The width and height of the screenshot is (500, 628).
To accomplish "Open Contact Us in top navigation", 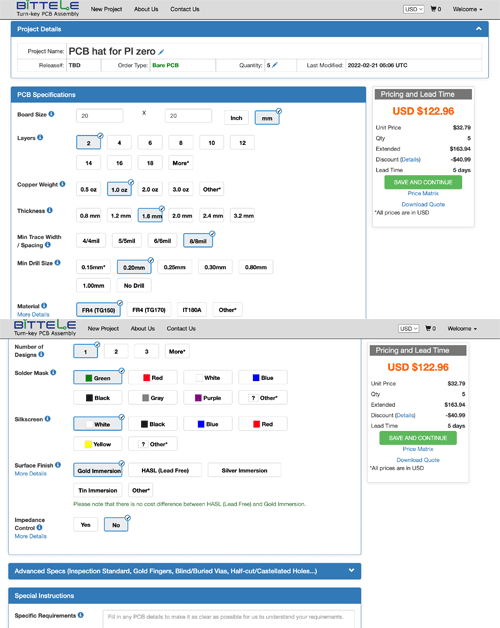I will click(x=185, y=9).
